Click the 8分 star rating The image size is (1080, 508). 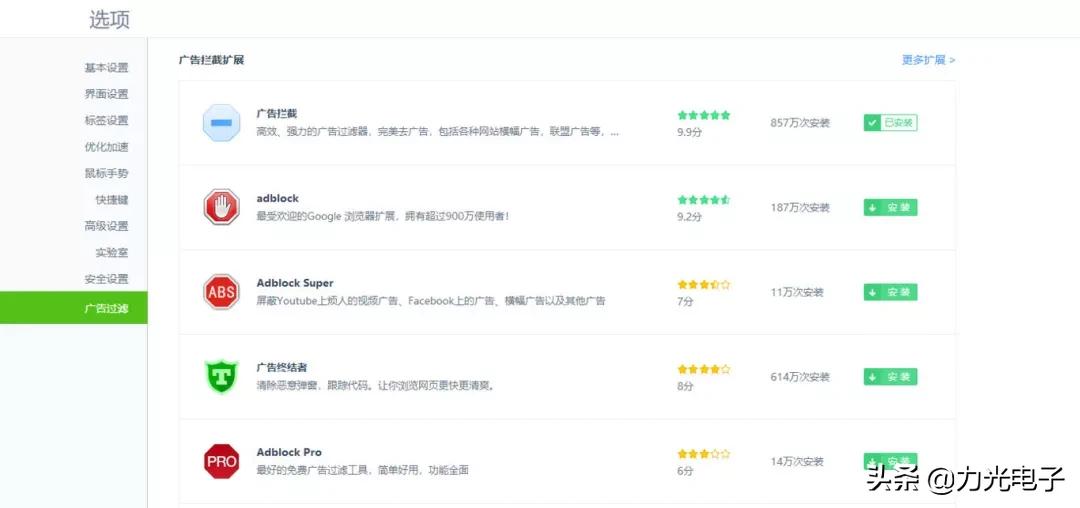click(x=703, y=369)
